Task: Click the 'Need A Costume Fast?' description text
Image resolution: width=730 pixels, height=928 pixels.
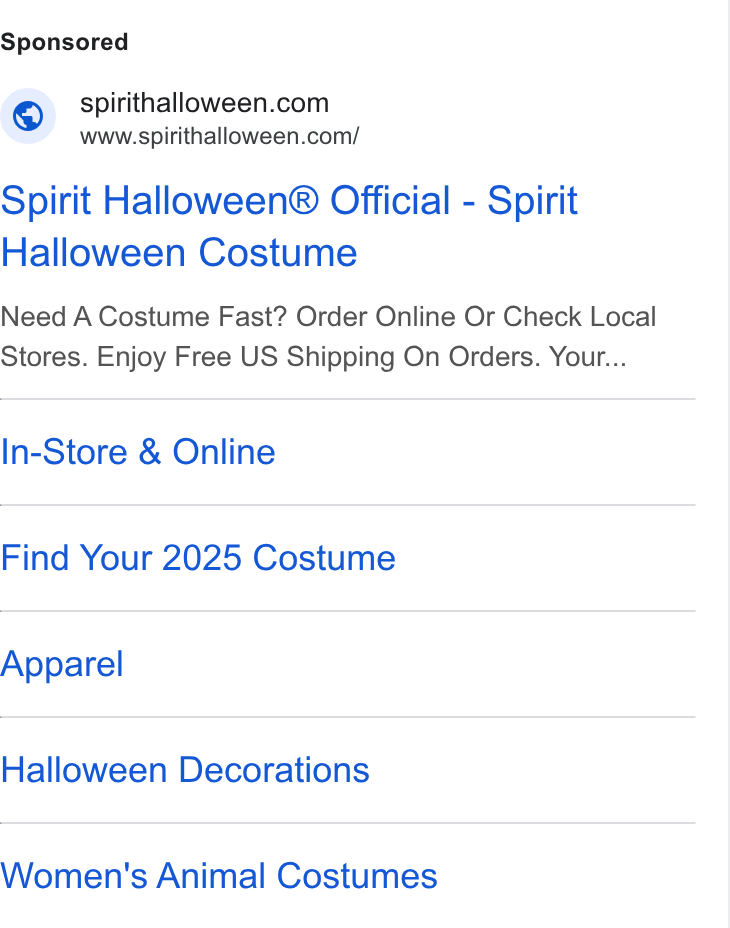Action: pos(144,317)
